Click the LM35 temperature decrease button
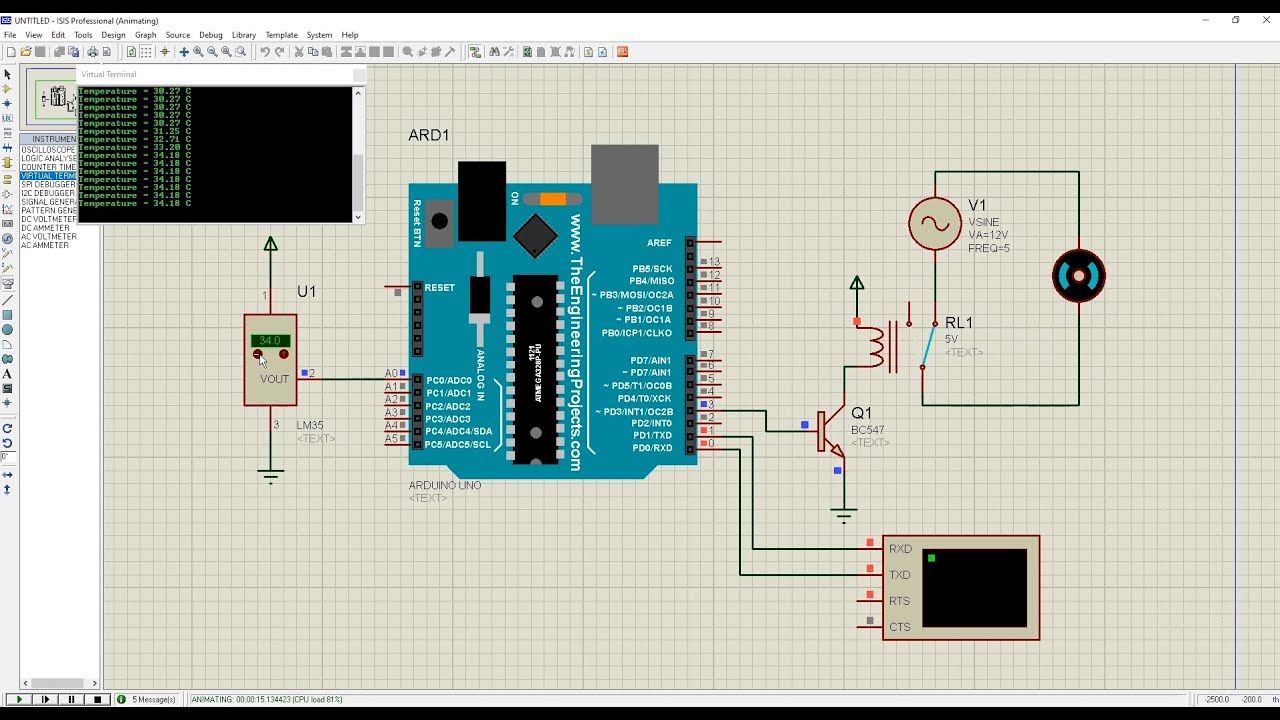Screen dimensions: 1280x720 [258, 354]
